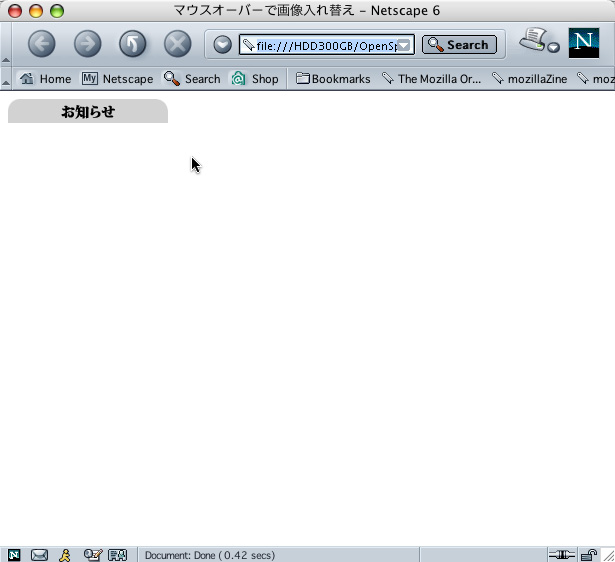Open the round dropdown left of the URL field

pos(222,44)
